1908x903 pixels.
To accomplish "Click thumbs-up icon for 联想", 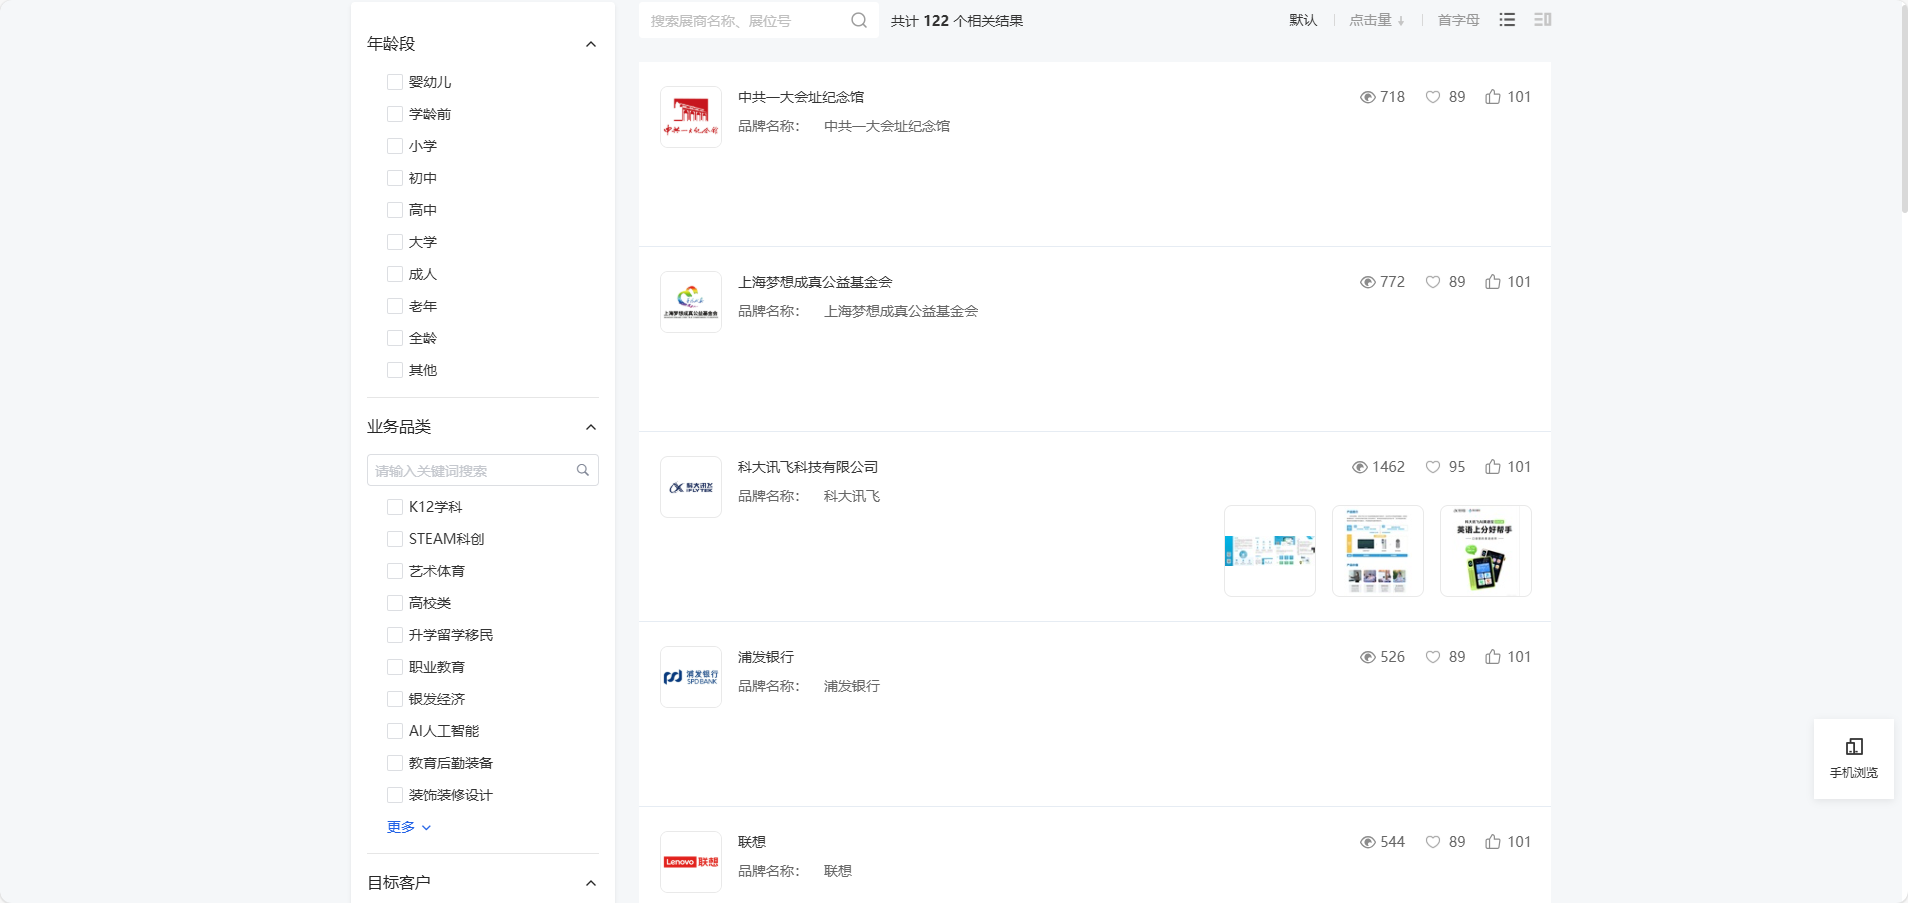I will tap(1492, 842).
